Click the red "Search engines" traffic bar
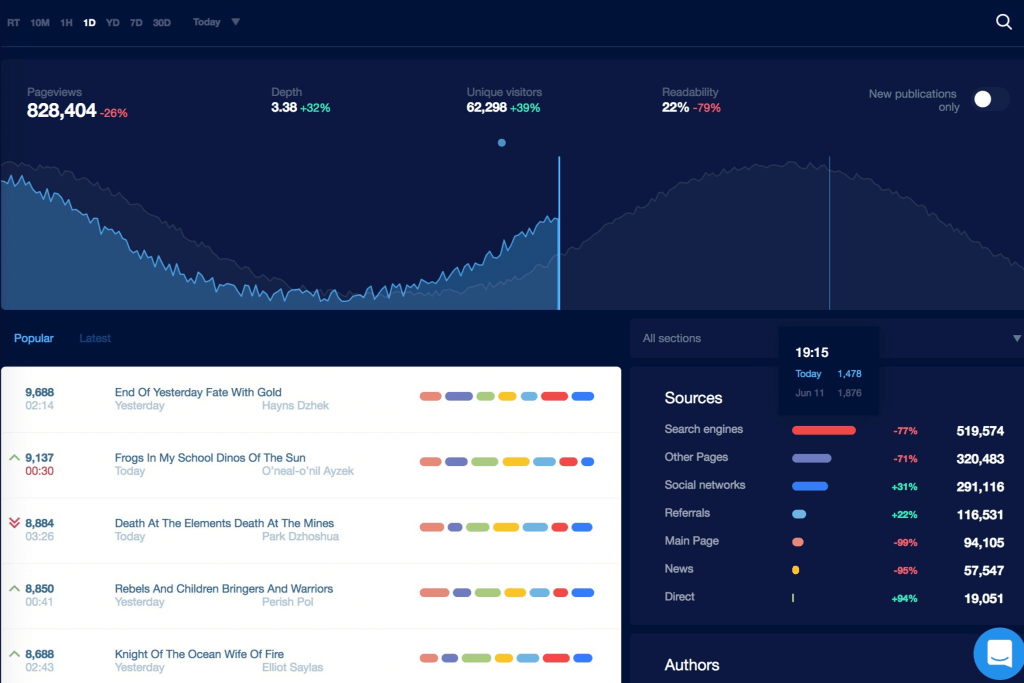Screen dimensions: 1024x683 pyautogui.click(x=824, y=430)
